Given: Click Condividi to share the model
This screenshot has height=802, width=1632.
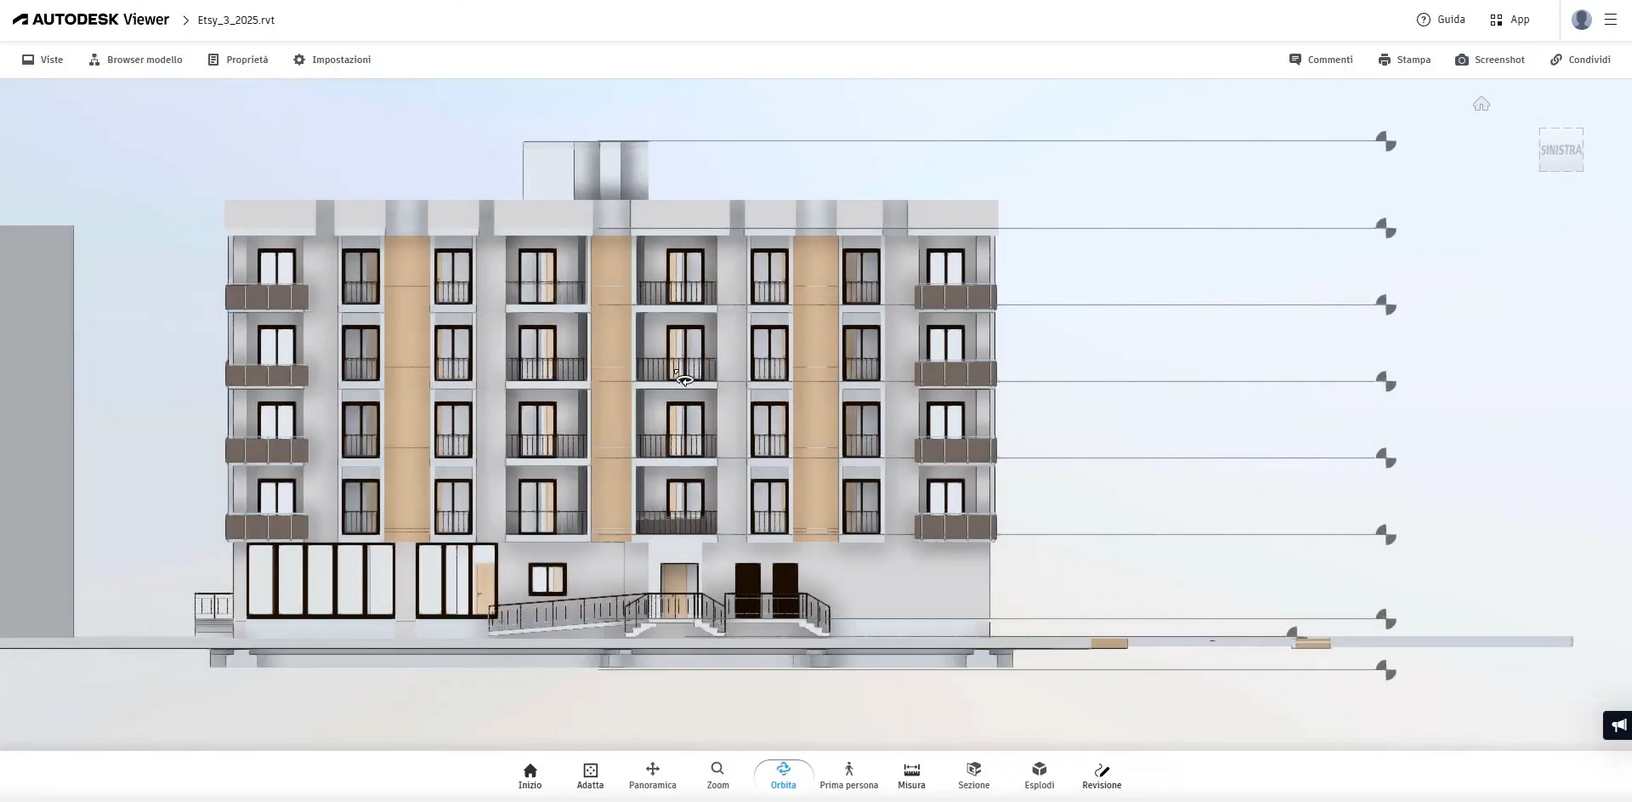Looking at the screenshot, I should (1580, 60).
